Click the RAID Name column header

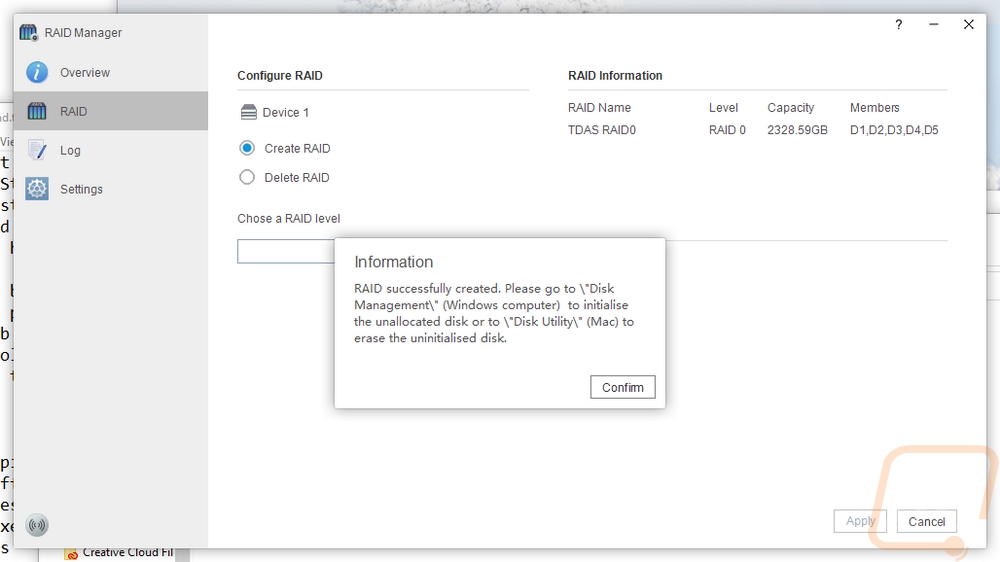[599, 108]
